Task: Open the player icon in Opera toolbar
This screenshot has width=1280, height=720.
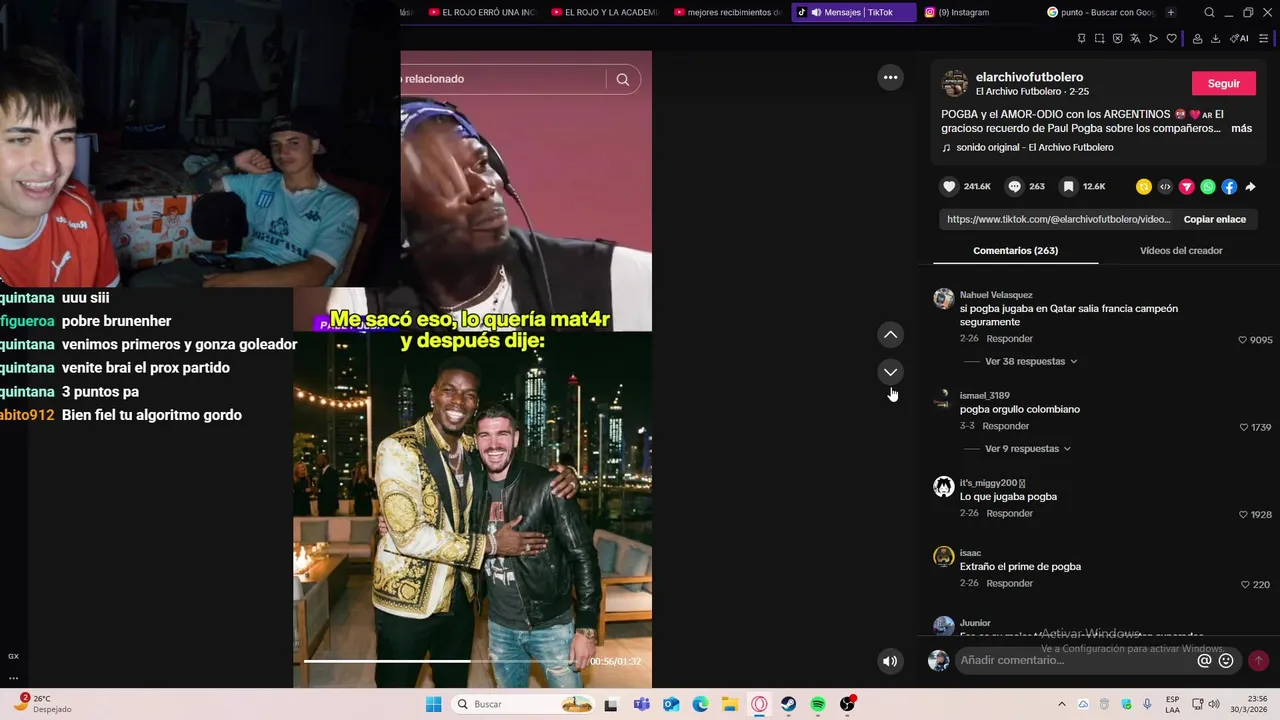Action: [1153, 39]
